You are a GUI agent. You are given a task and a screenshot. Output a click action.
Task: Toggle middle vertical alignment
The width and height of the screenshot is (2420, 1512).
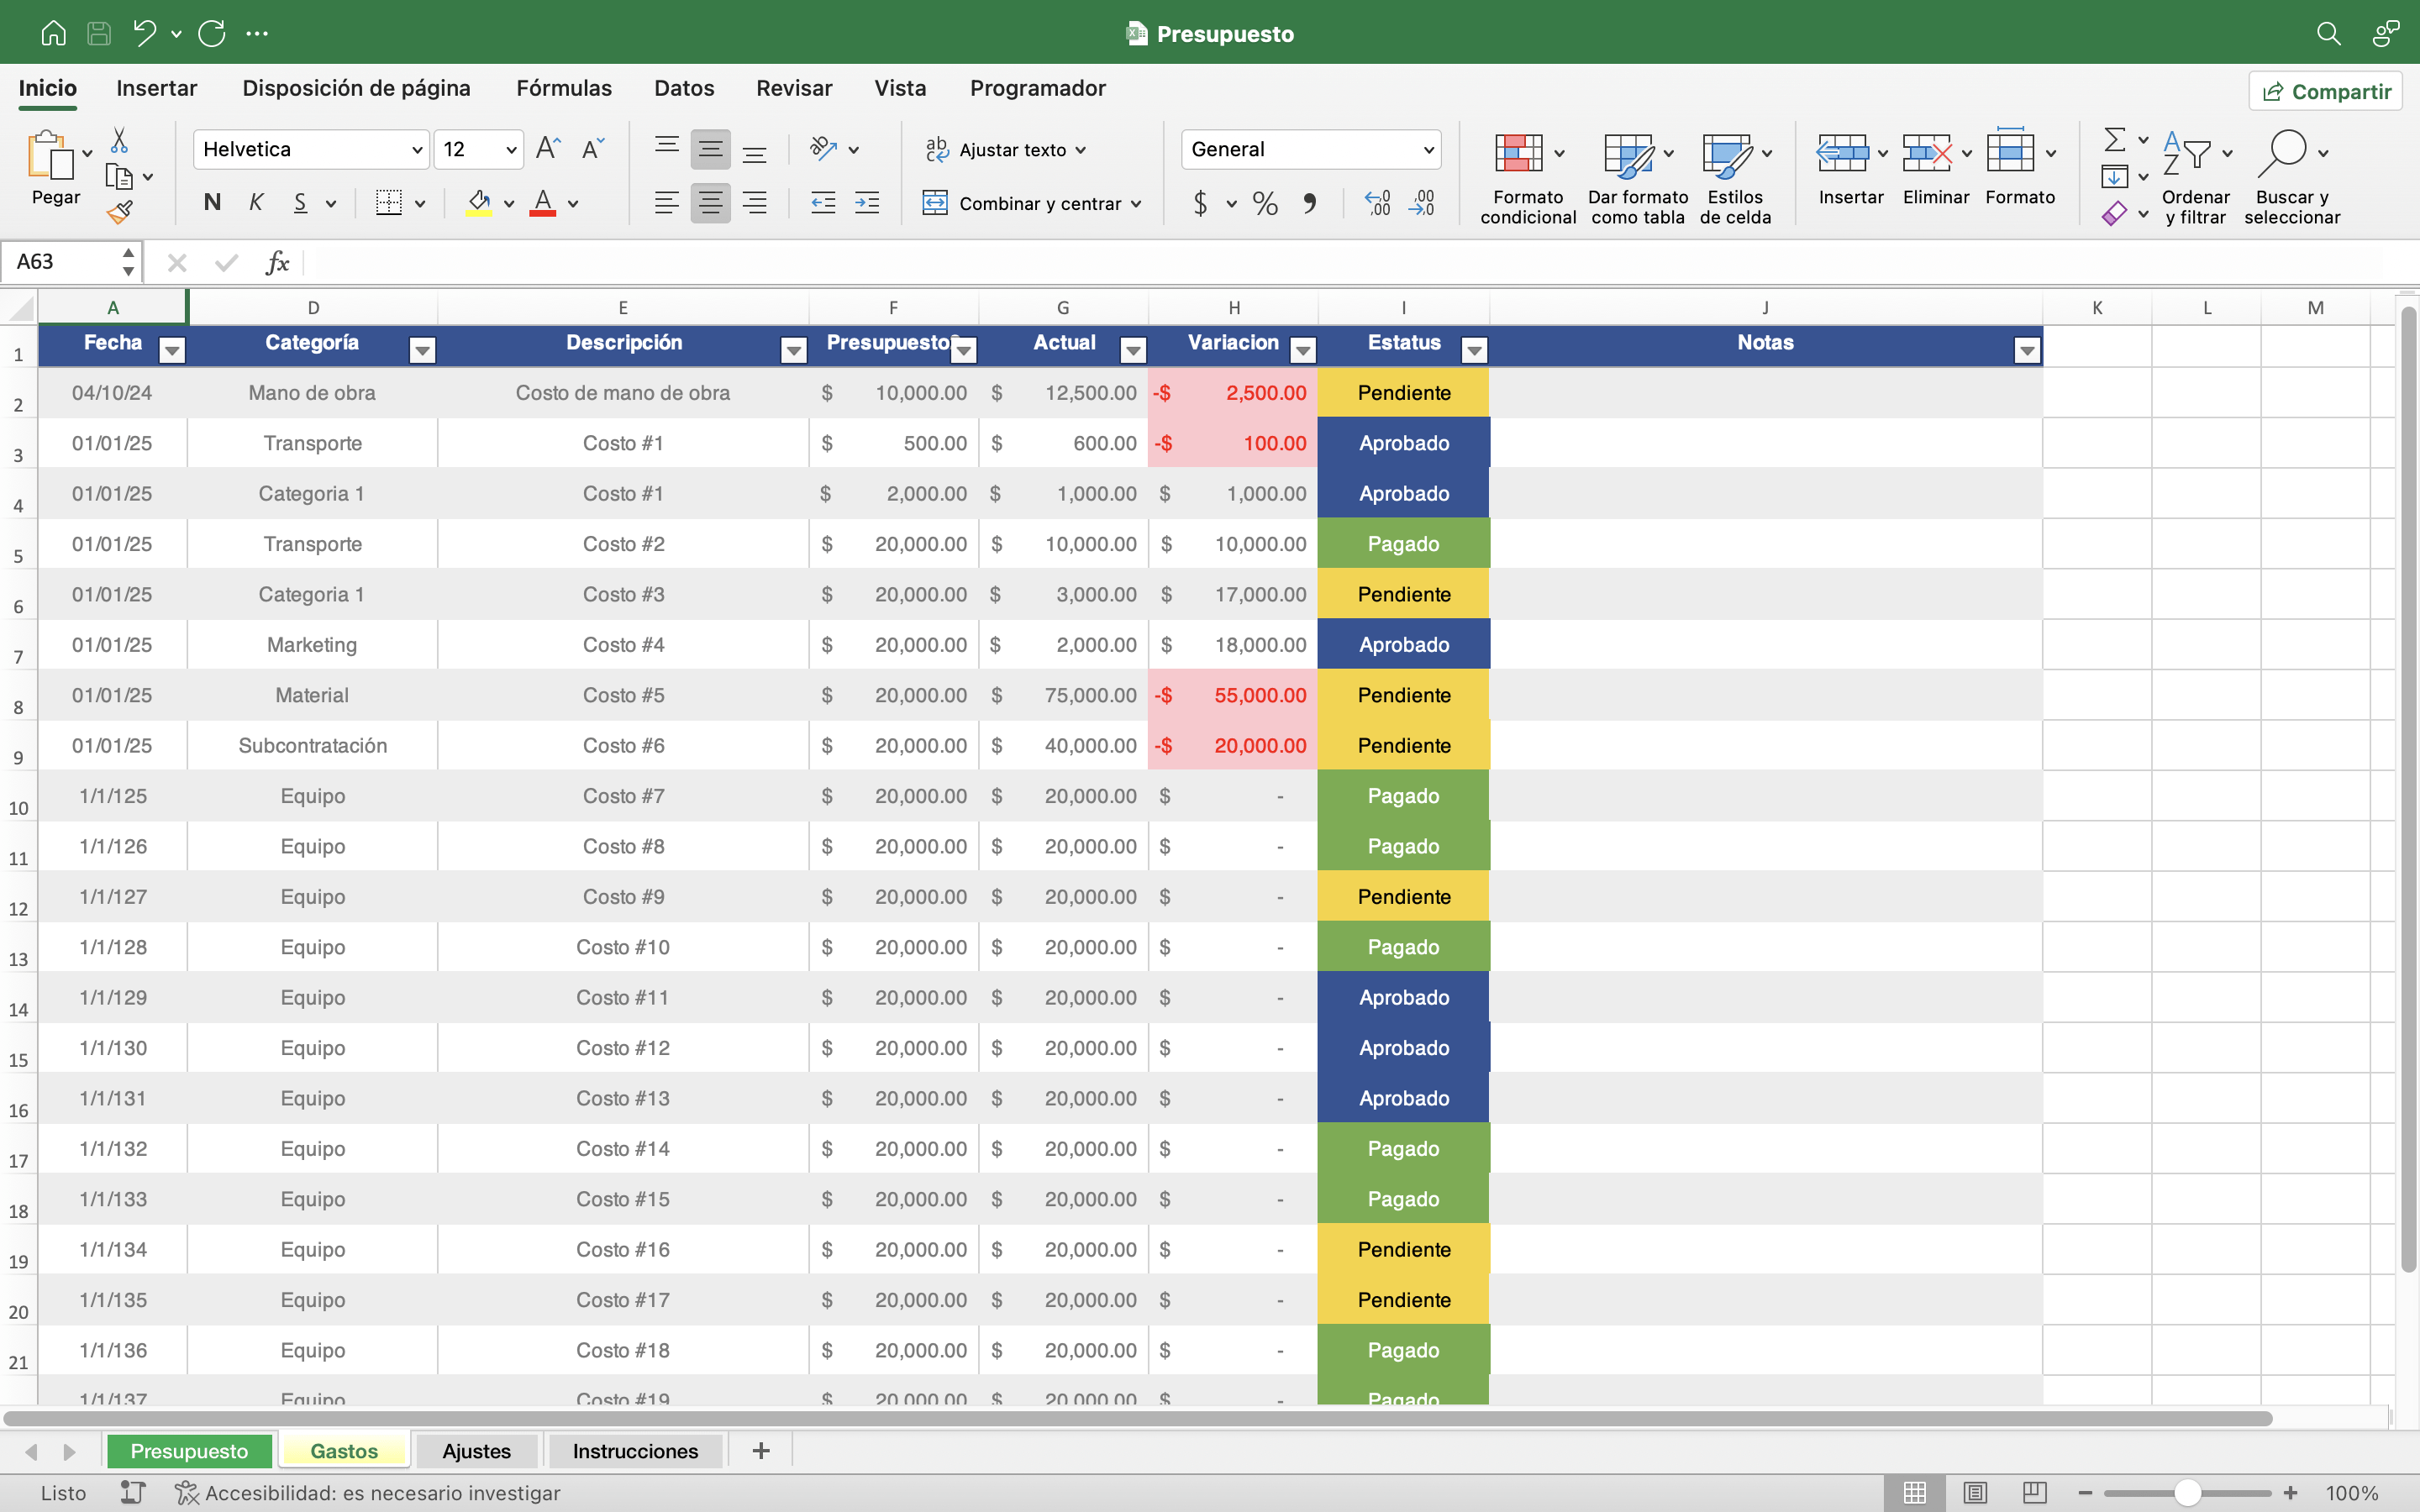click(x=710, y=150)
